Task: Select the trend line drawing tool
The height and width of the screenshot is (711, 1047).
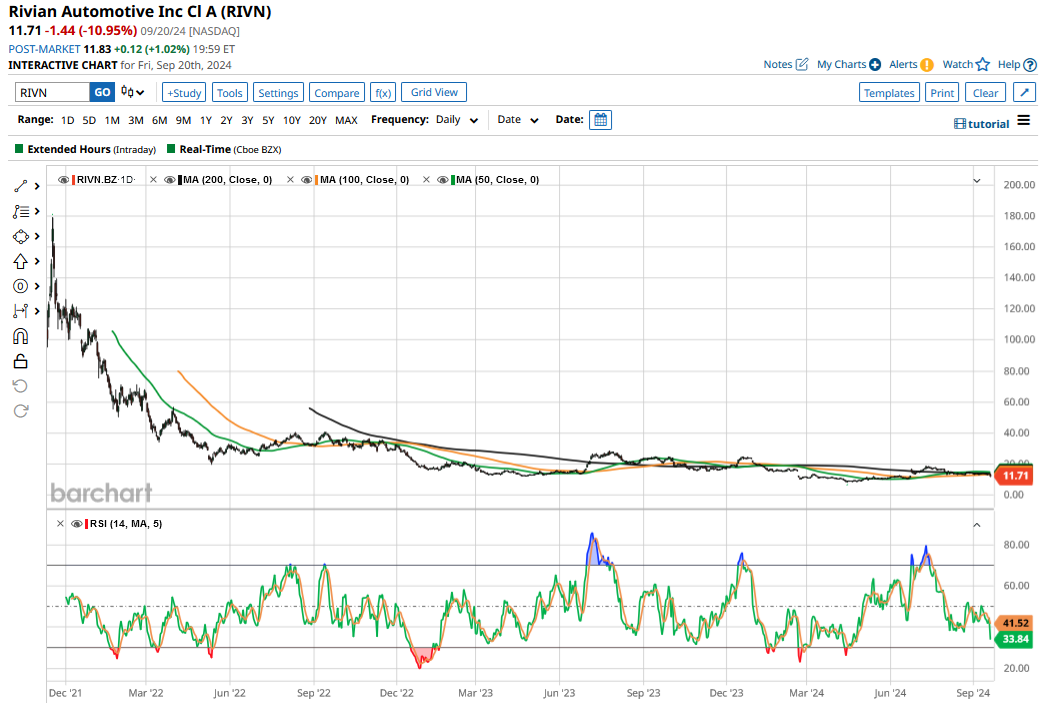Action: pos(21,186)
